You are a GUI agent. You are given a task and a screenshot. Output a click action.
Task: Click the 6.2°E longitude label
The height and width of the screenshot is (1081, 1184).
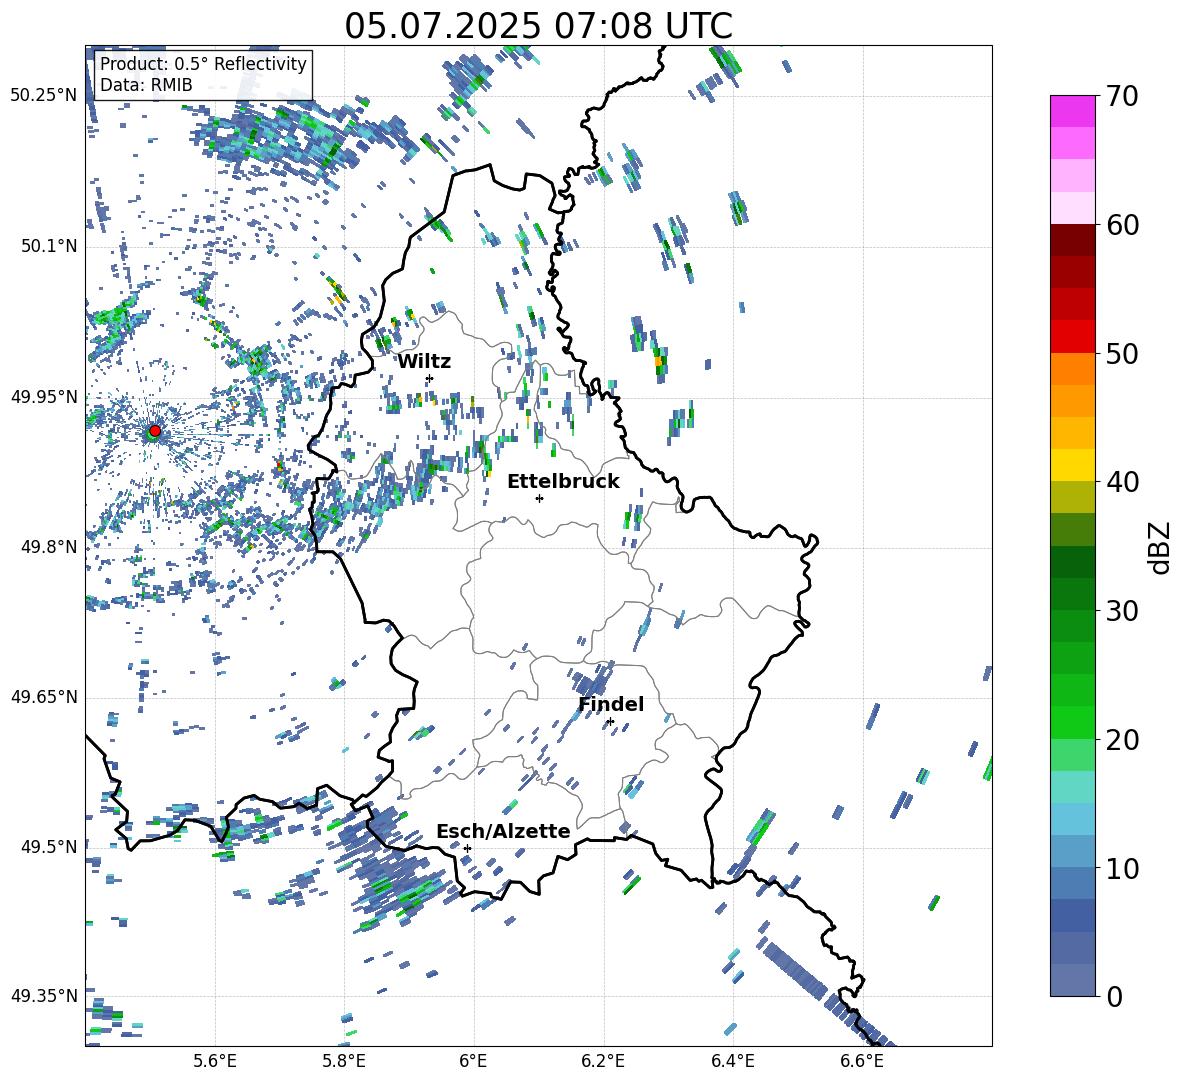coord(603,1061)
